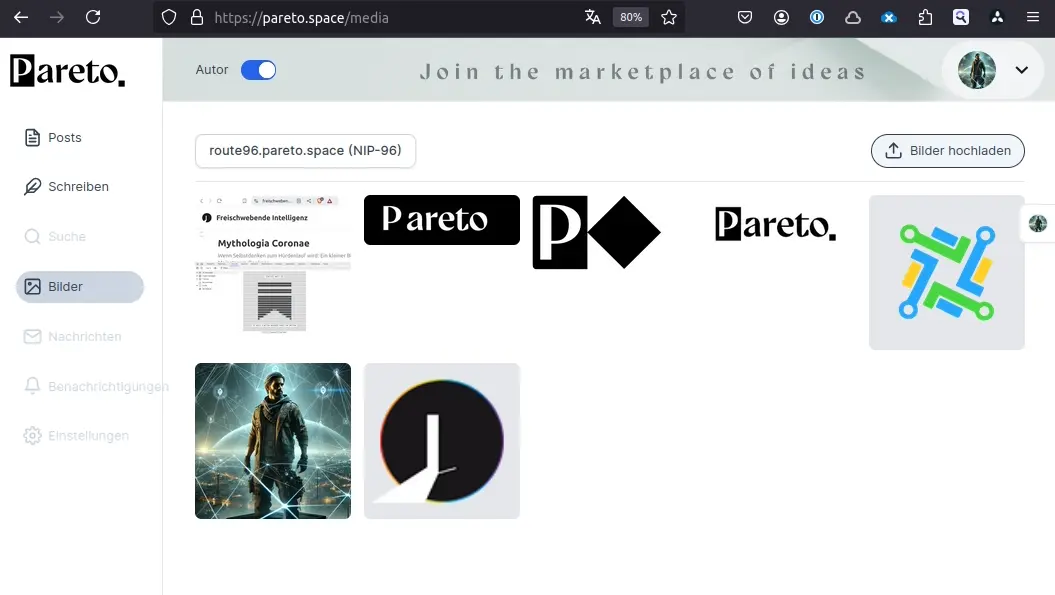
Task: Click the Bilder hochladen button
Action: pyautogui.click(x=947, y=151)
